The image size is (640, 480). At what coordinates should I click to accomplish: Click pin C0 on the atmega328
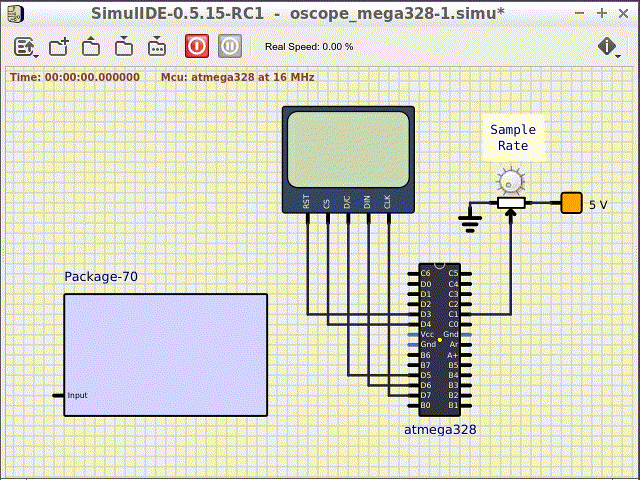466,324
